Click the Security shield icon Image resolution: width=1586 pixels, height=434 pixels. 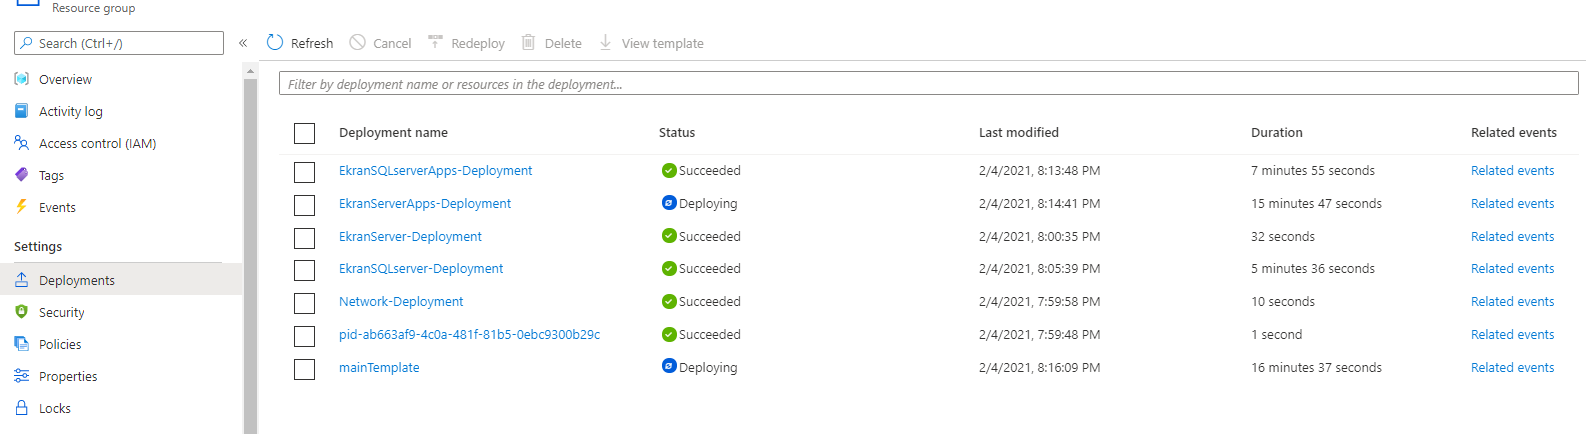coord(21,312)
